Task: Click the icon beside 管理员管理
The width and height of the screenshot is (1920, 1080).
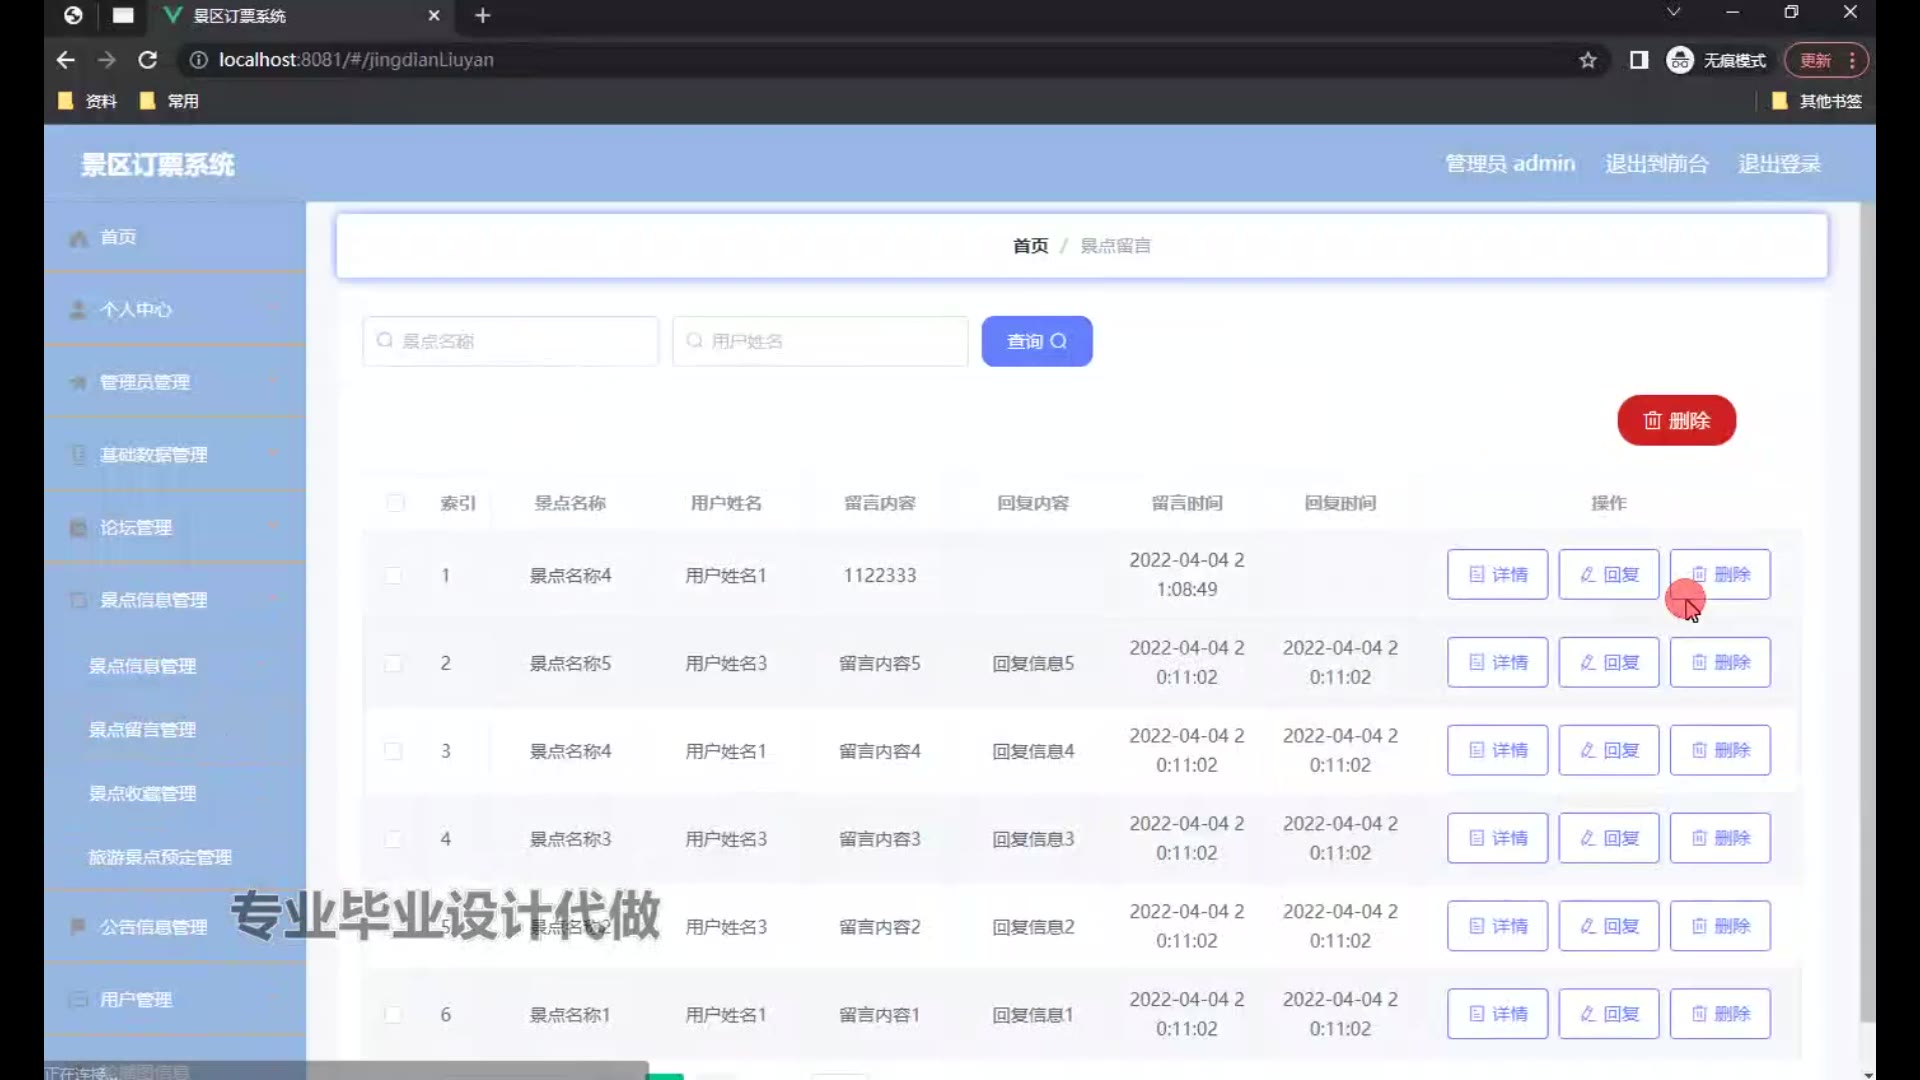Action: coord(78,383)
